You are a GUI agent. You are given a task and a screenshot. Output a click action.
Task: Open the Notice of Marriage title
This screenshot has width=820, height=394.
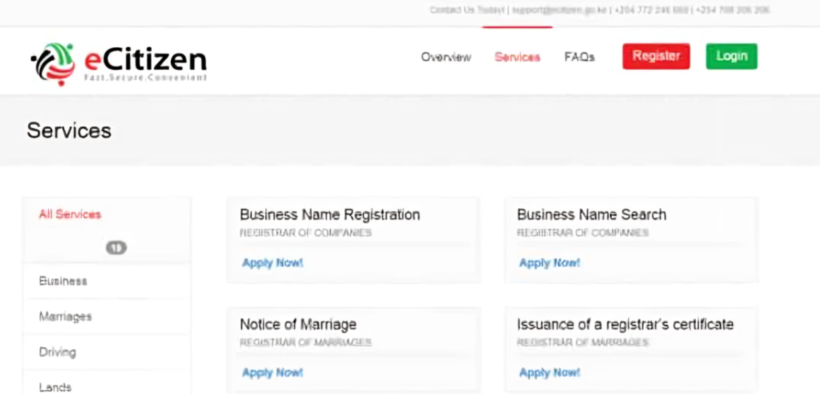click(x=298, y=324)
